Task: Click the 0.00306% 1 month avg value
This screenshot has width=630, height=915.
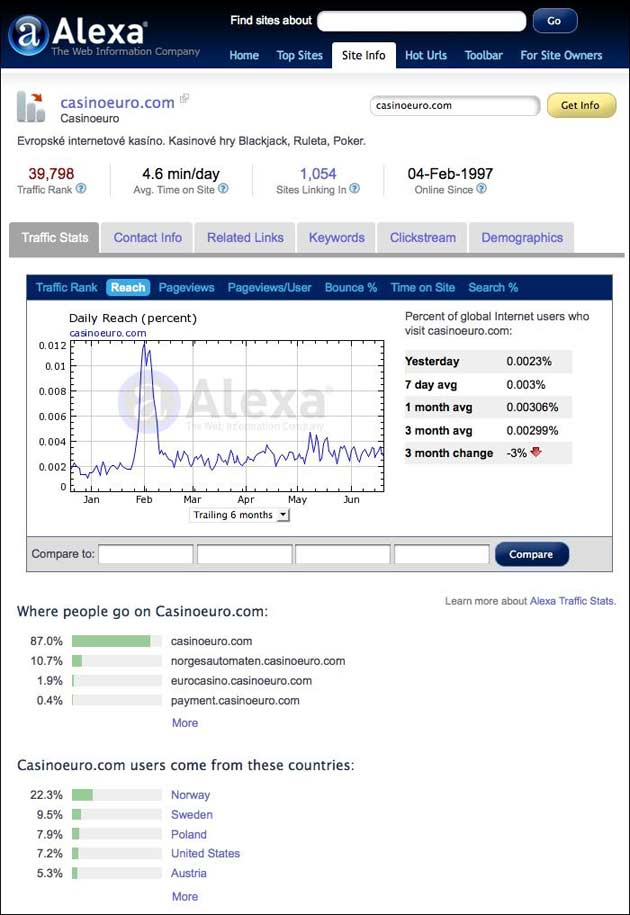Action: coord(532,407)
